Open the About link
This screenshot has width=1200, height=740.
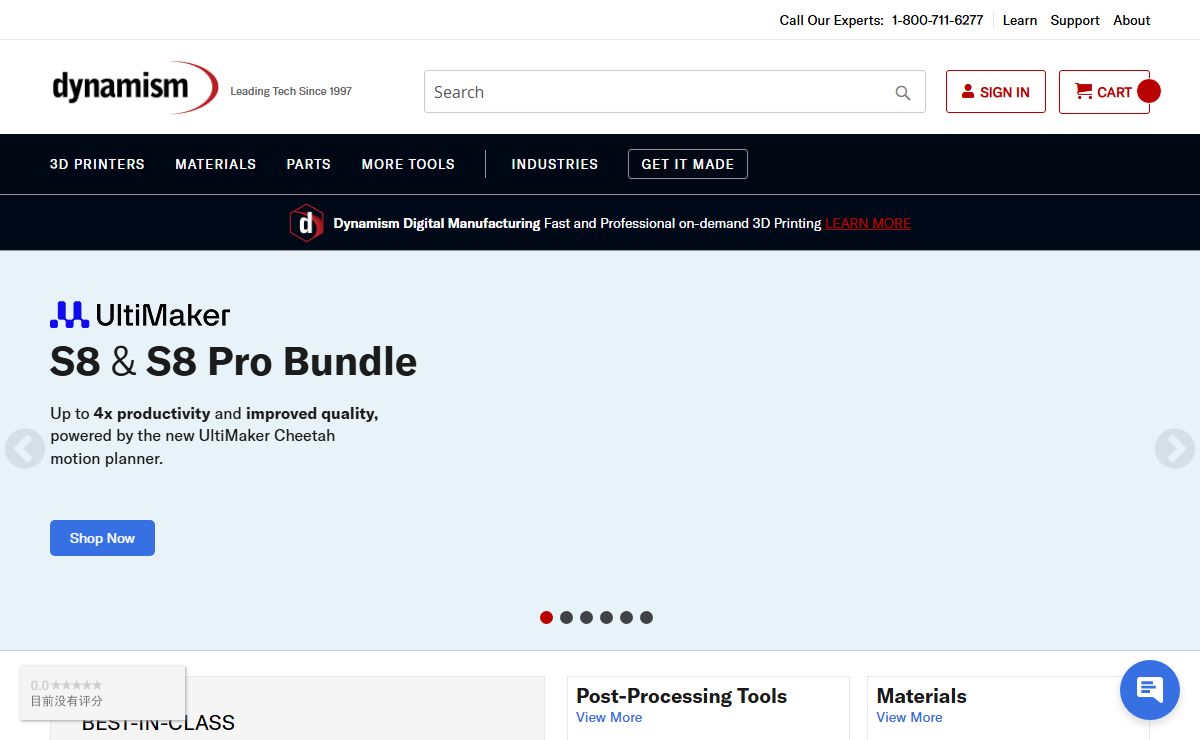(x=1132, y=20)
